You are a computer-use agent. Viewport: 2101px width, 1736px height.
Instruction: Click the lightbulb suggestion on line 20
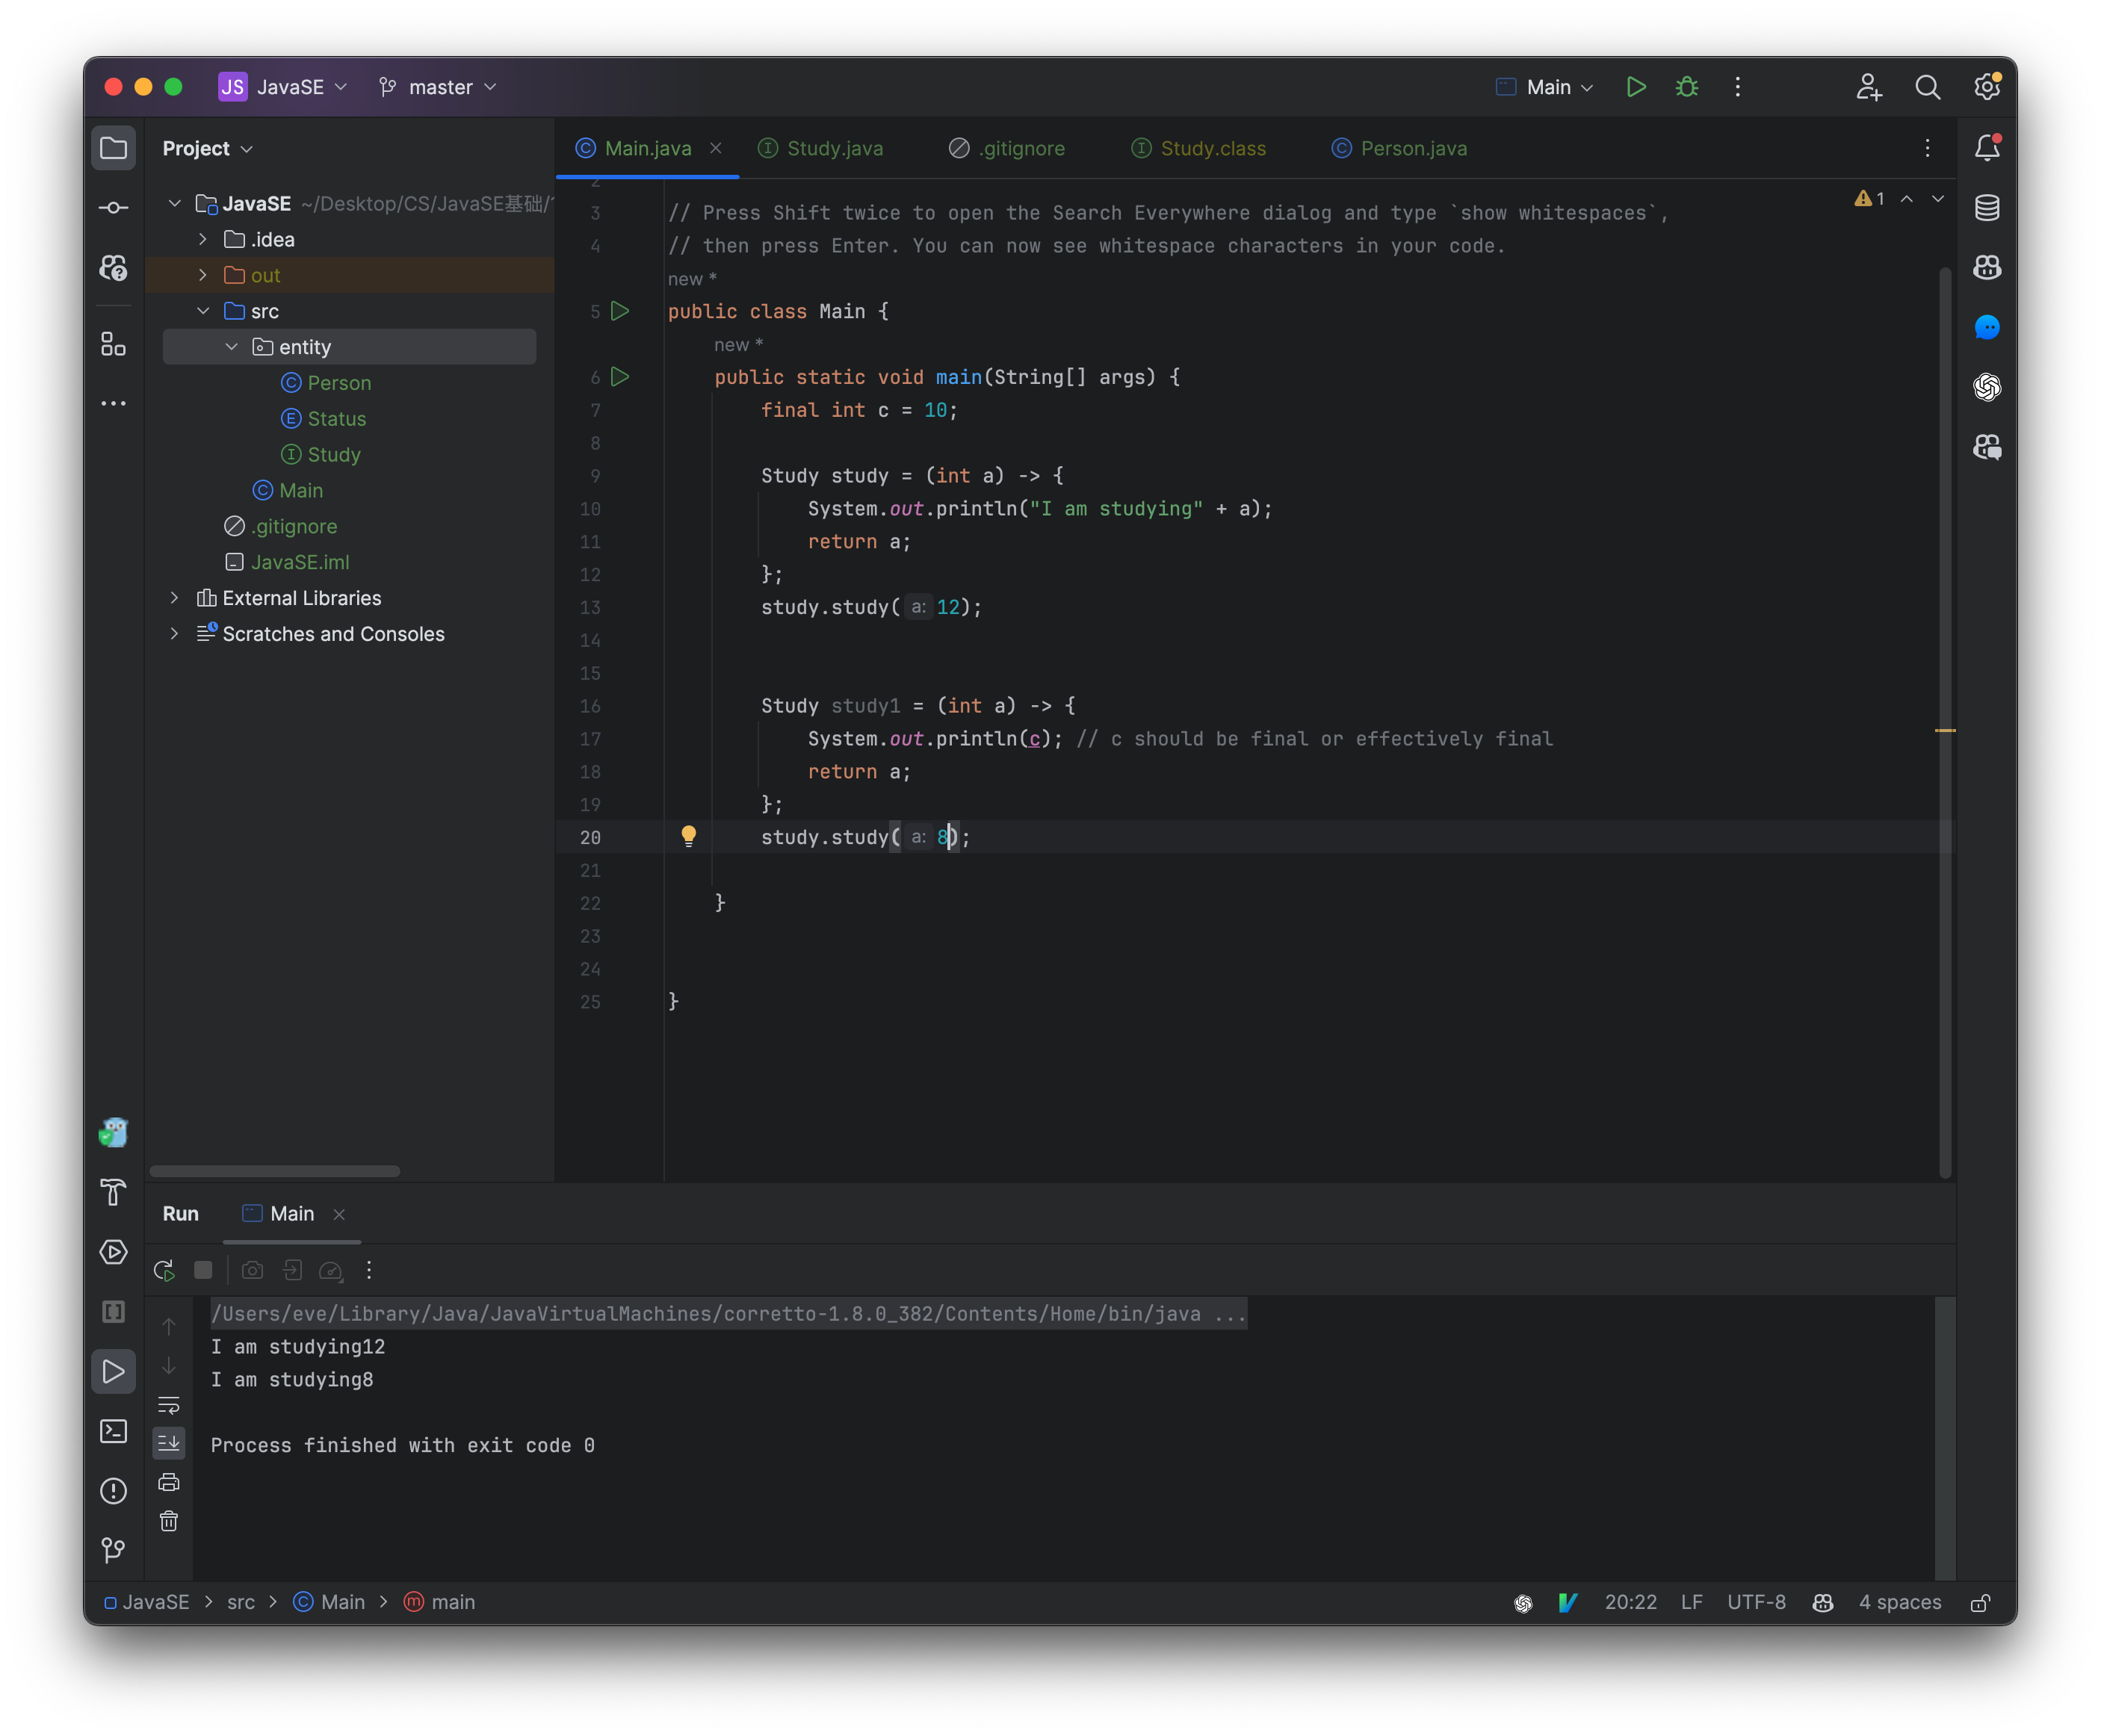686,836
